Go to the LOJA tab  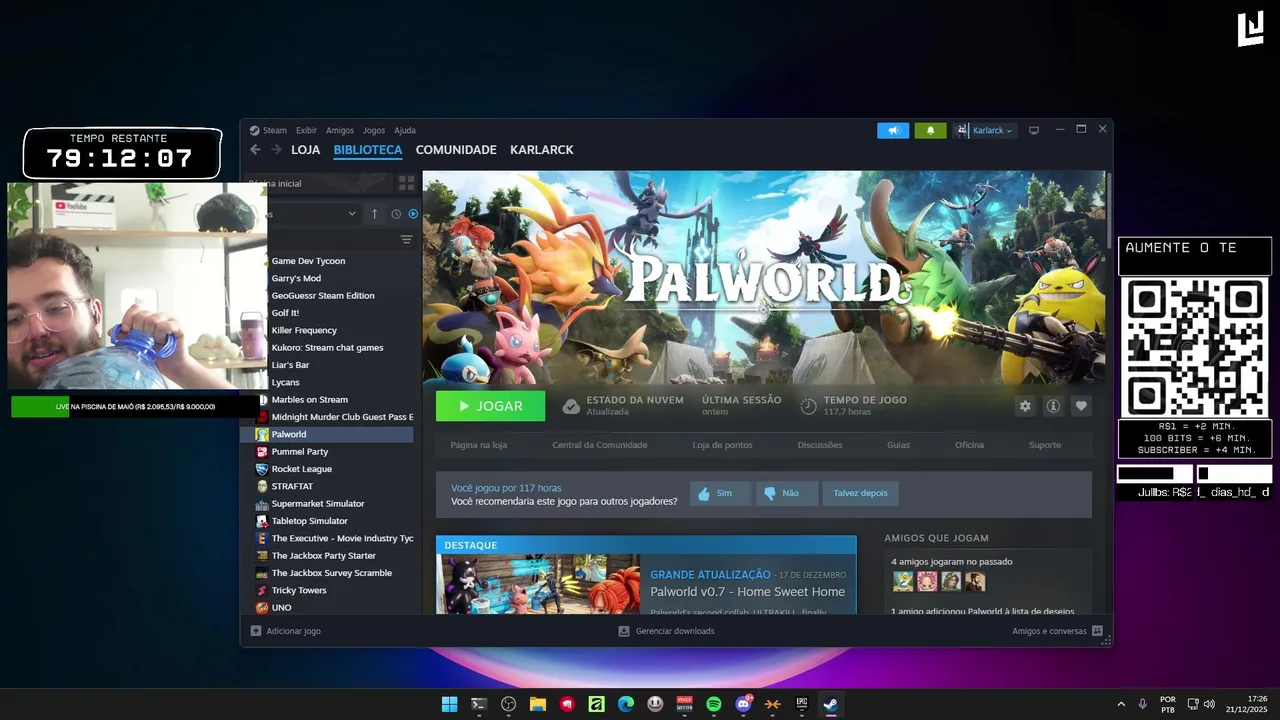[x=306, y=150]
